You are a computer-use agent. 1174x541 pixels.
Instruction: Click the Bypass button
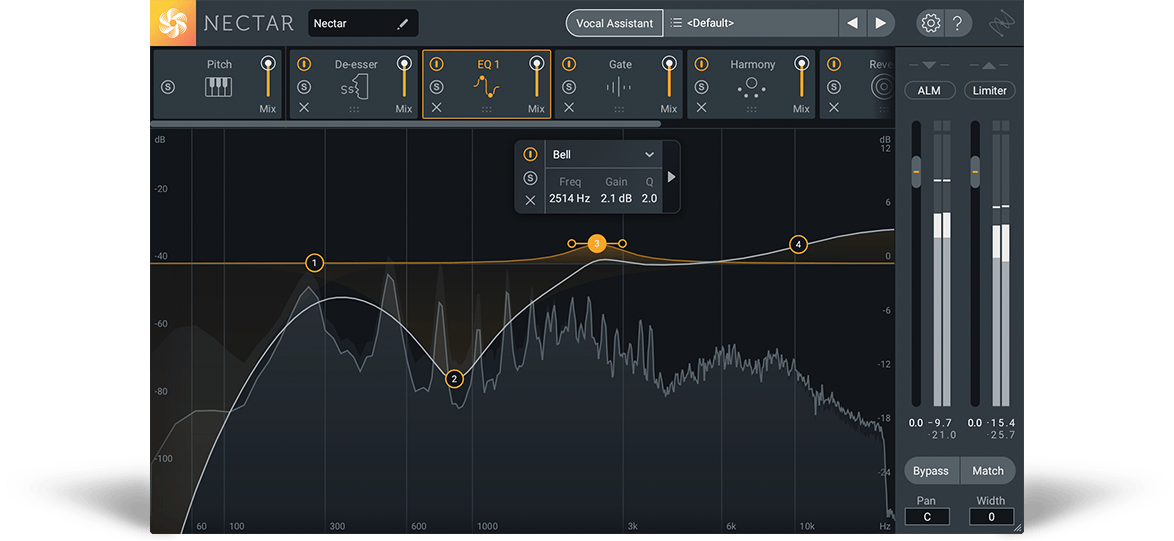click(931, 471)
